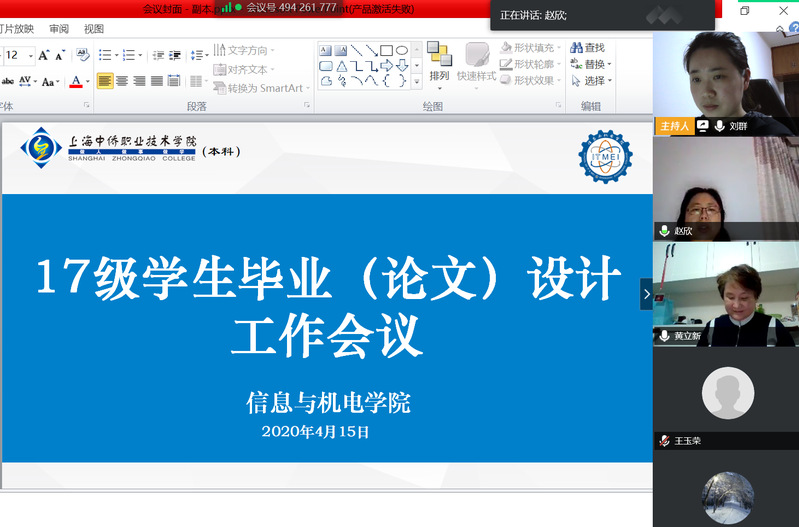Click the clear formatting icon
This screenshot has height=527, width=799.
[x=83, y=55]
